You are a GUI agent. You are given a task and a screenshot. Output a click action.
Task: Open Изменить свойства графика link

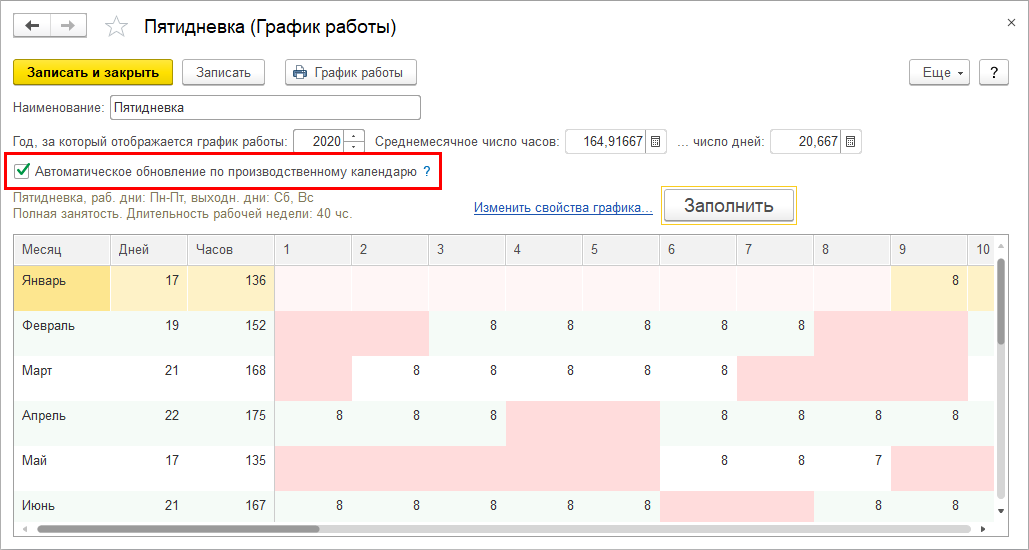563,208
